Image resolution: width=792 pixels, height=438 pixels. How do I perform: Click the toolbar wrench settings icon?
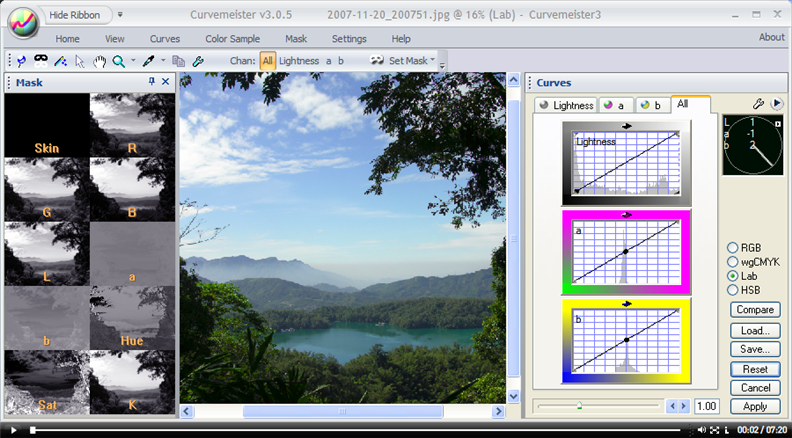pyautogui.click(x=198, y=61)
